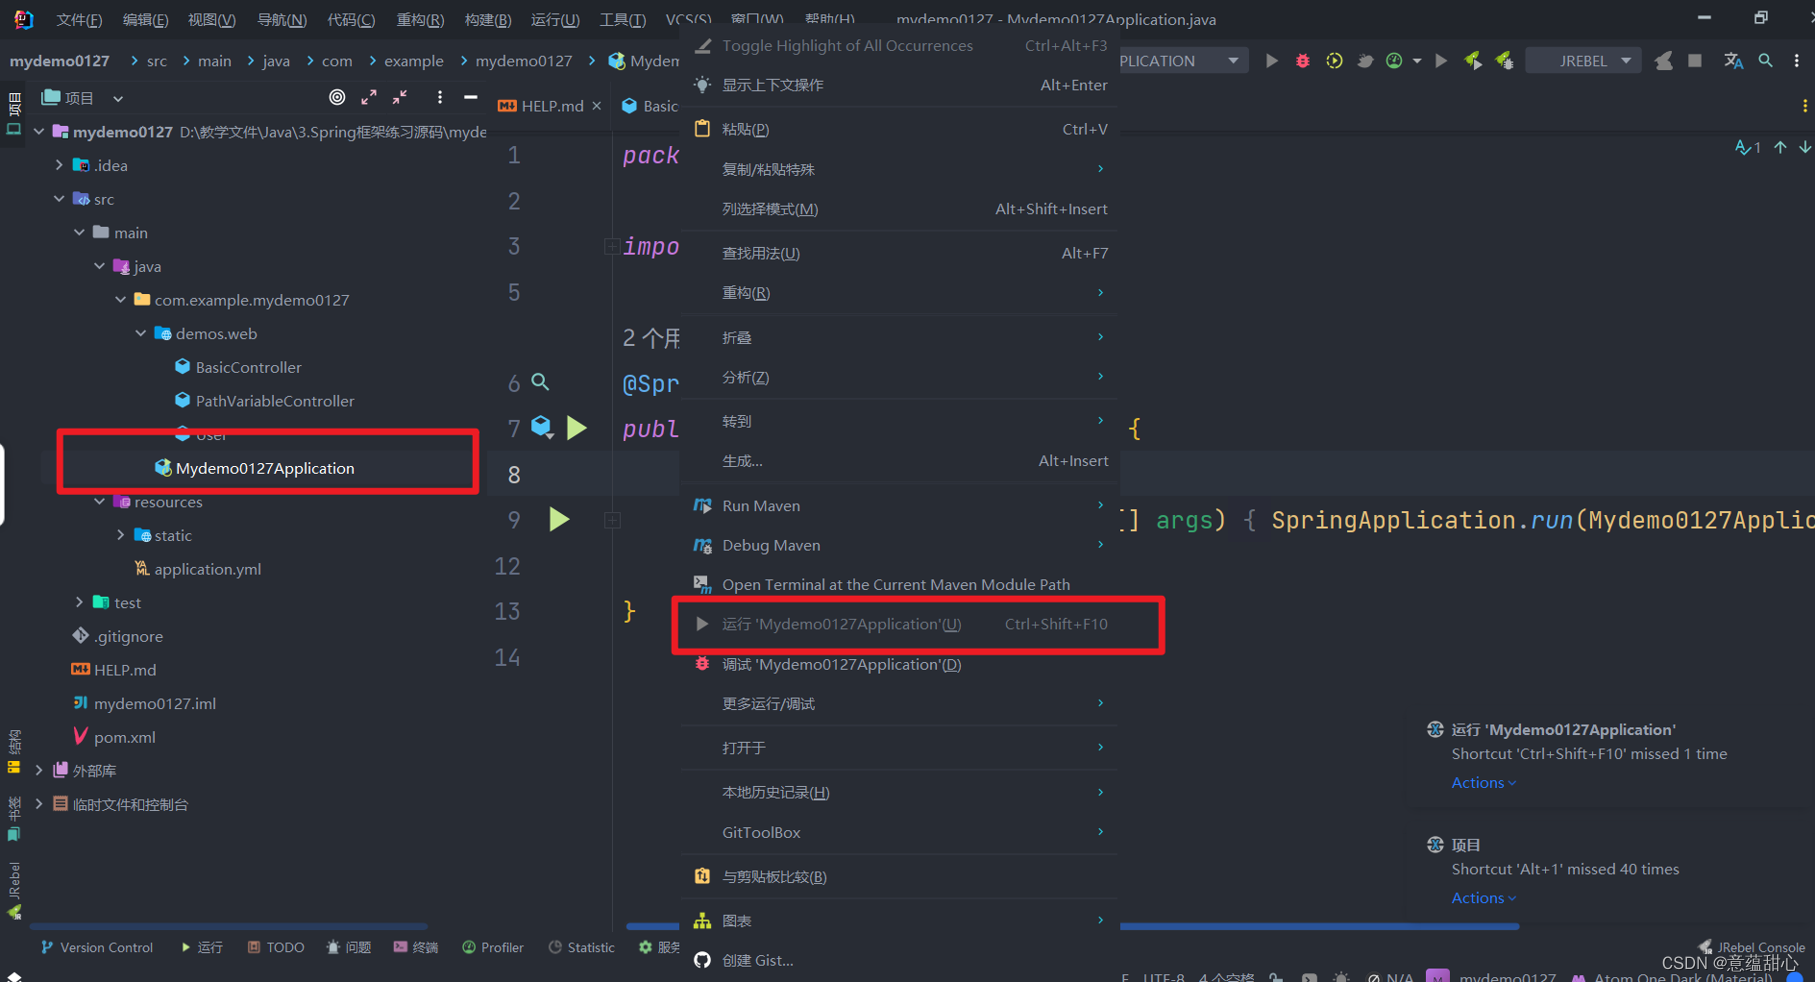Expand the 外部库 external libraries node
This screenshot has height=982, width=1815.
coord(39,770)
